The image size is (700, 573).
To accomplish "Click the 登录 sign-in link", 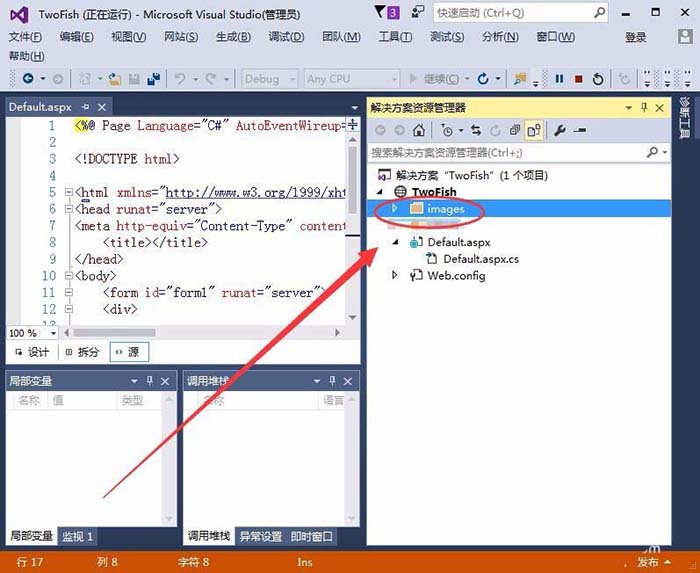I will [x=635, y=37].
